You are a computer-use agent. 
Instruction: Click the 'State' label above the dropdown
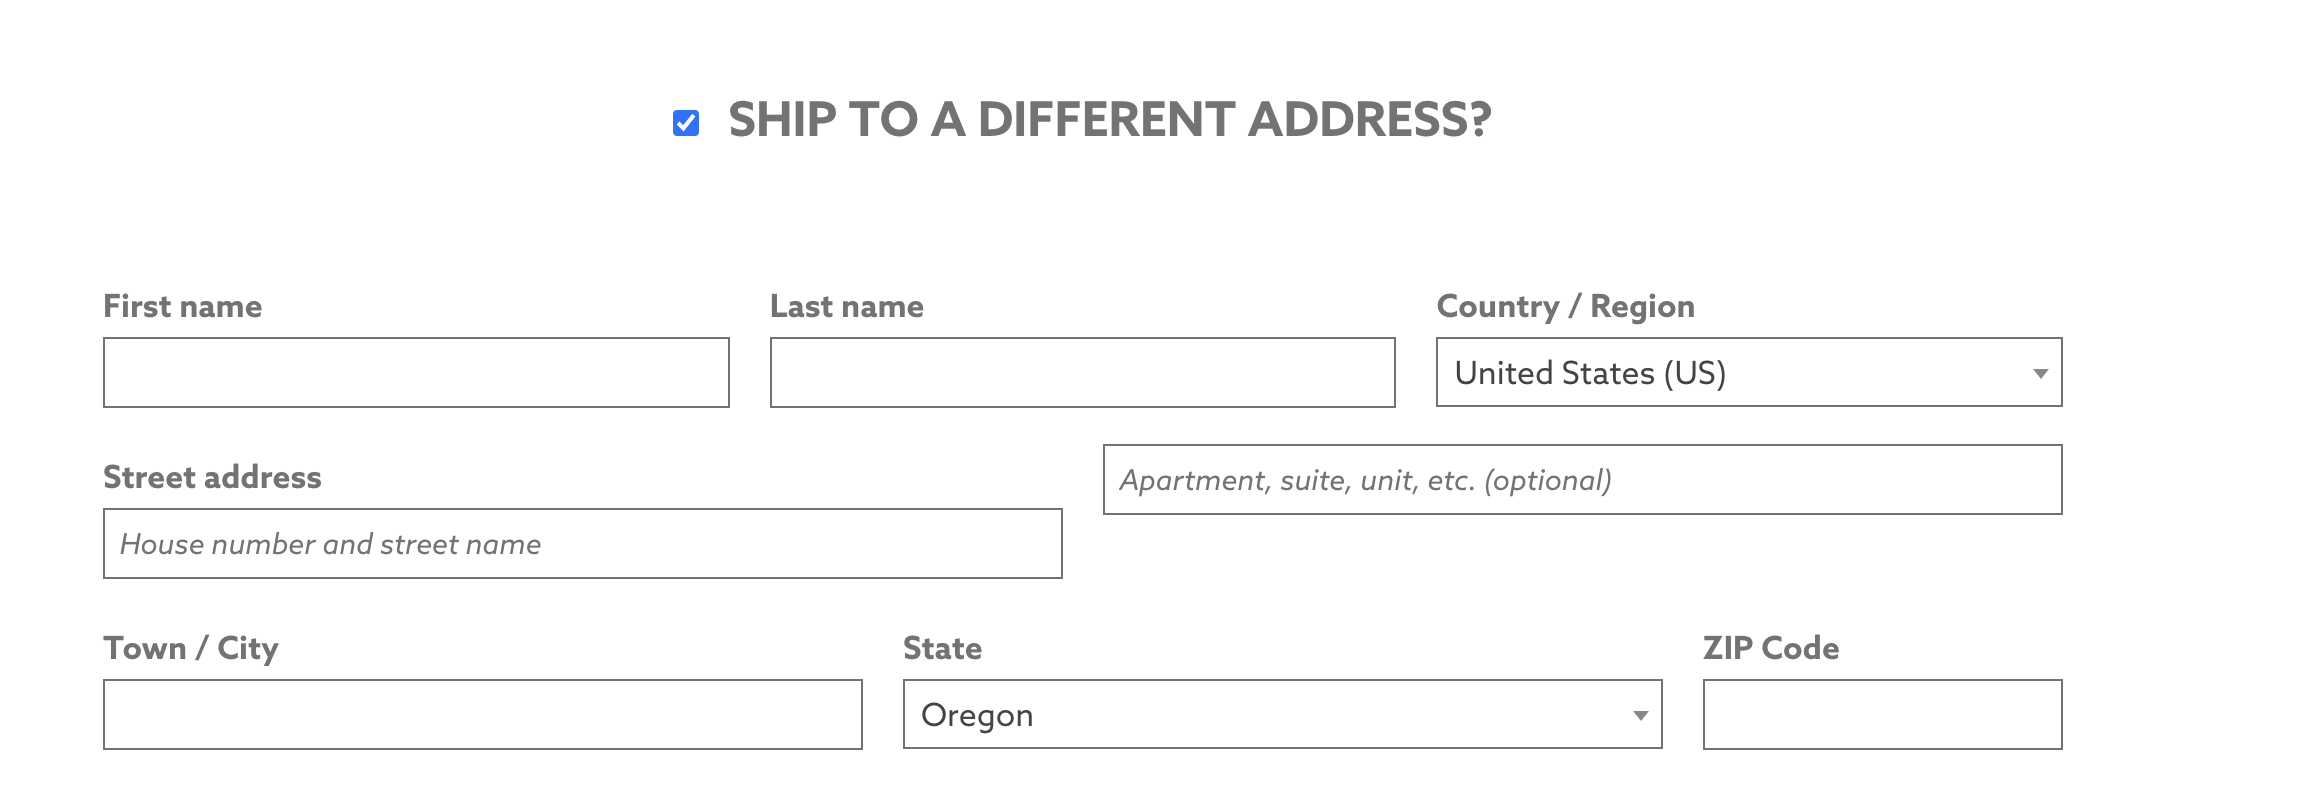(942, 648)
